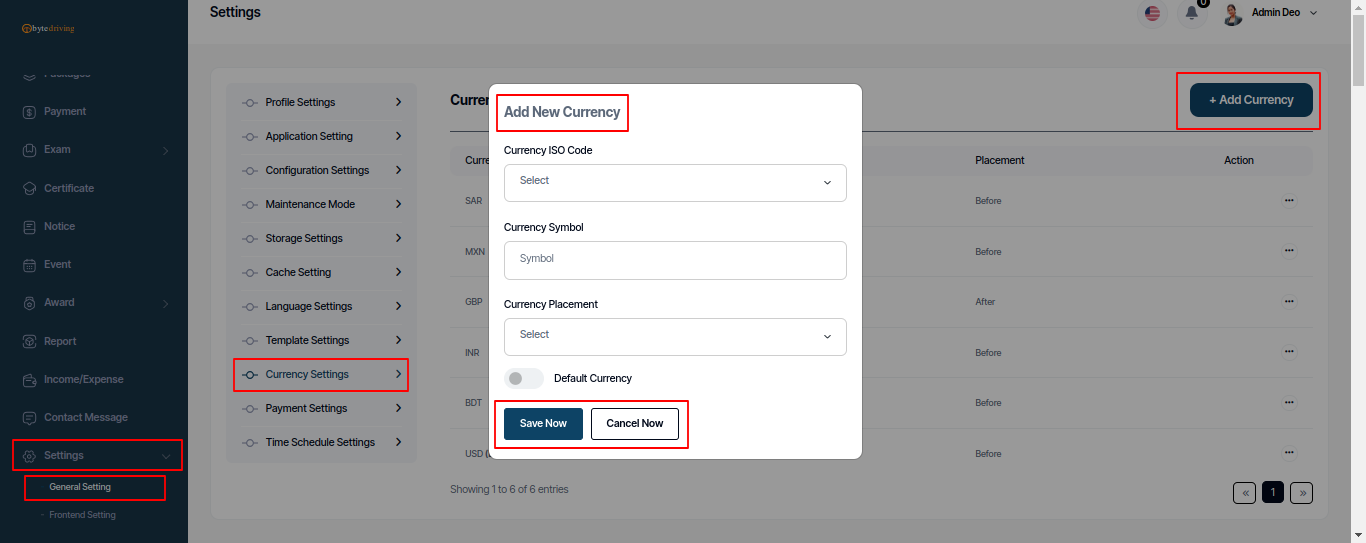The width and height of the screenshot is (1366, 543).
Task: Open the Currency Settings tab
Action: [x=321, y=374]
